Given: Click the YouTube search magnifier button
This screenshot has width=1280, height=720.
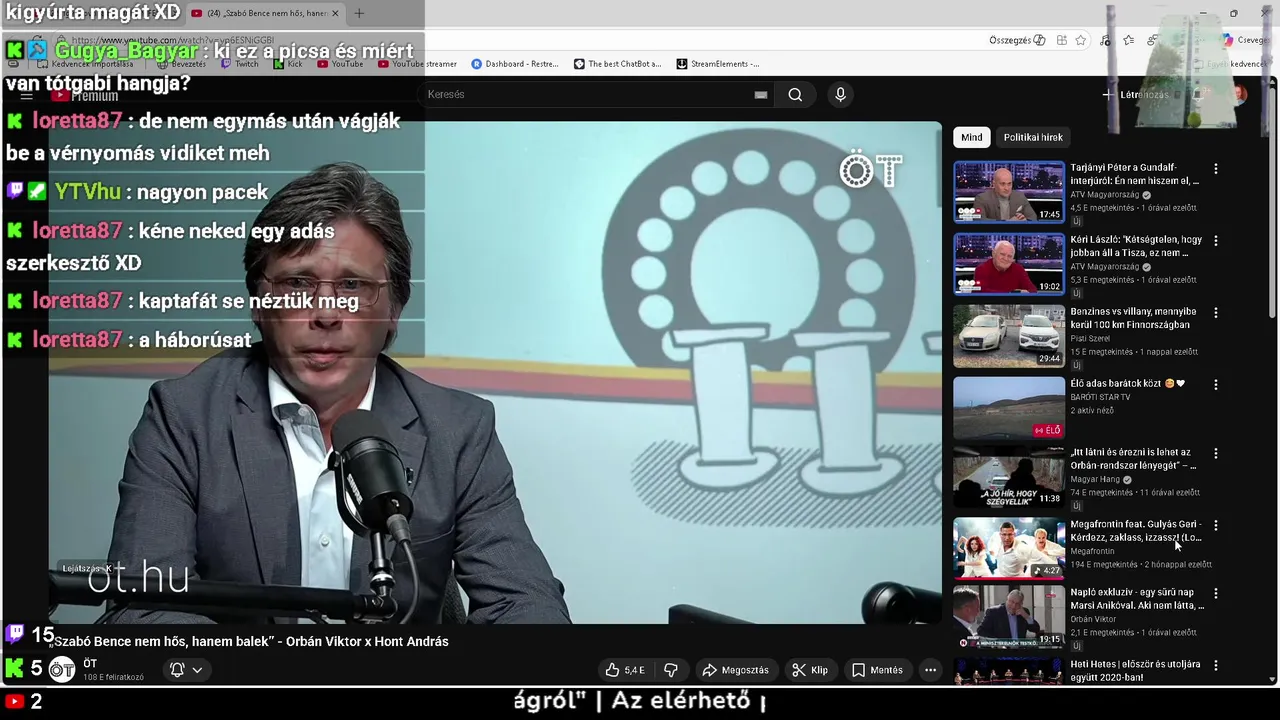Looking at the screenshot, I should coord(795,95).
